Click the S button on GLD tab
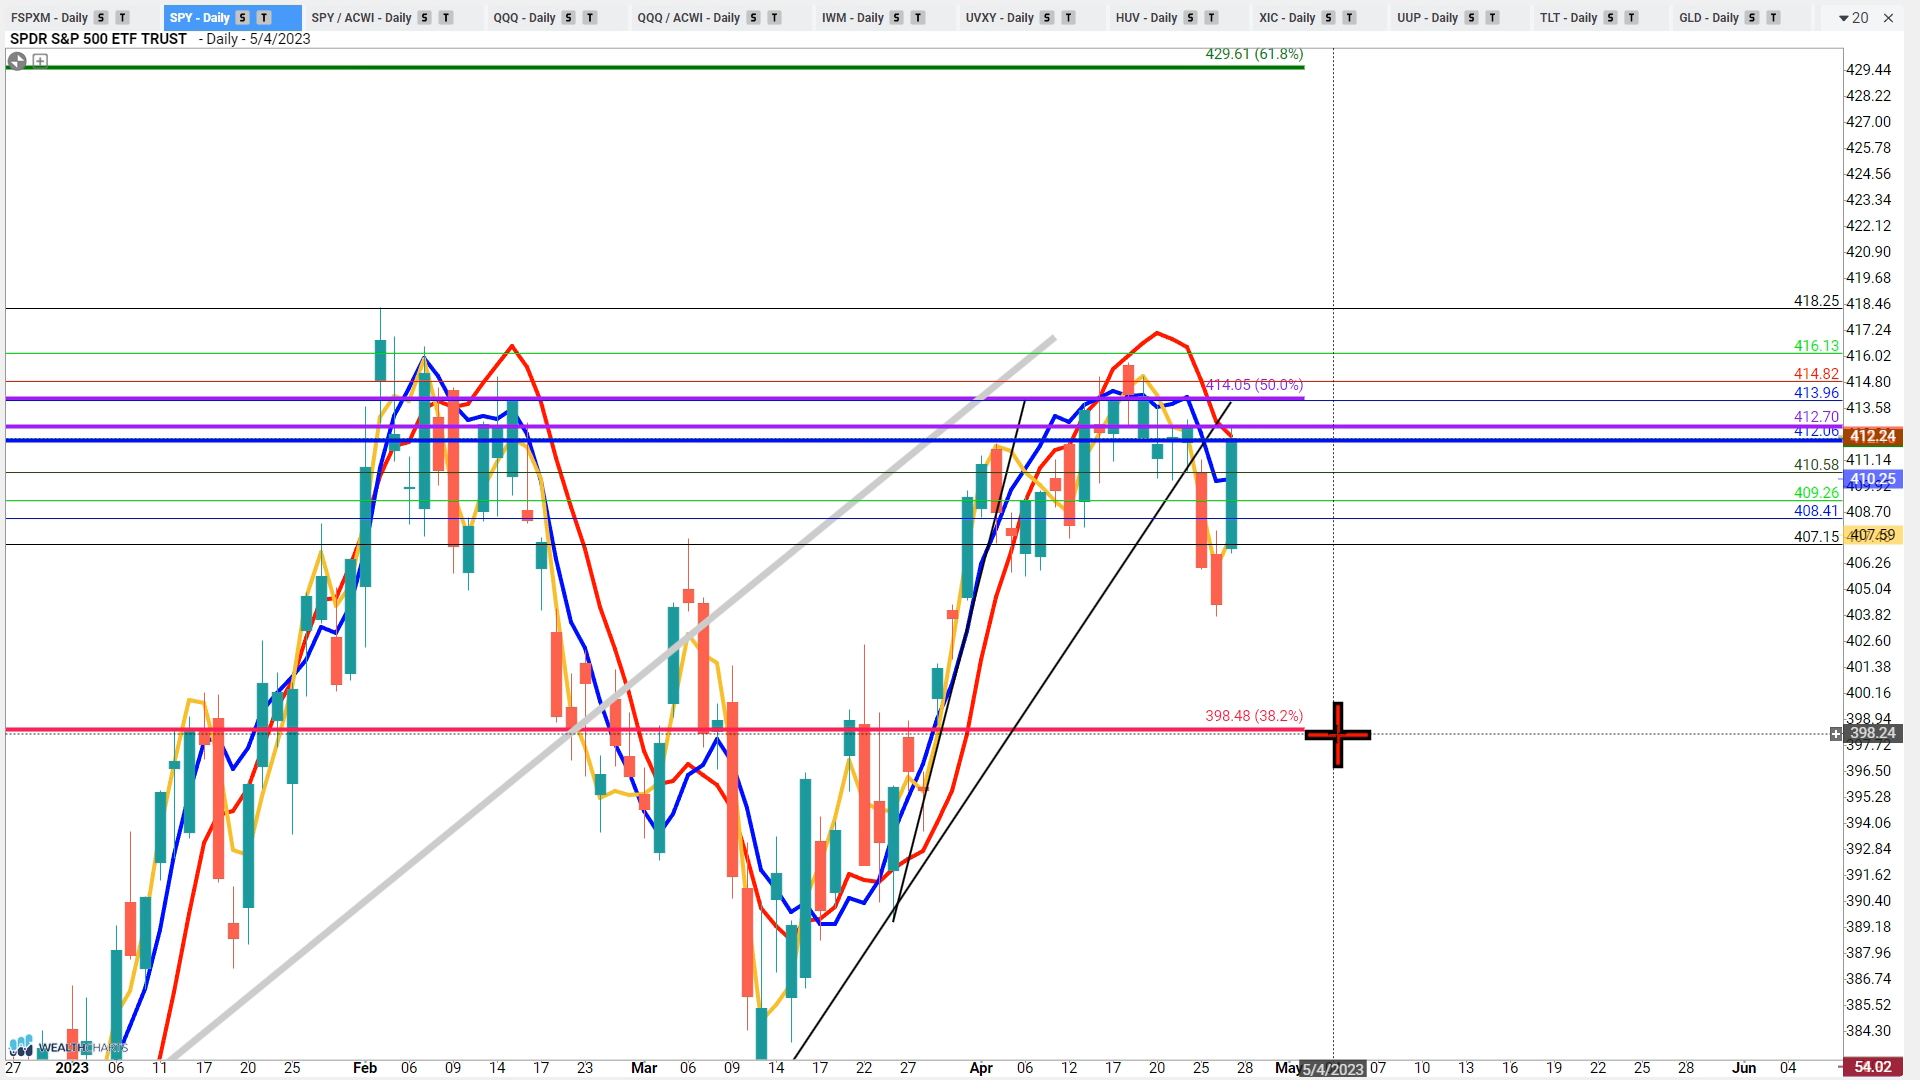 [1752, 18]
